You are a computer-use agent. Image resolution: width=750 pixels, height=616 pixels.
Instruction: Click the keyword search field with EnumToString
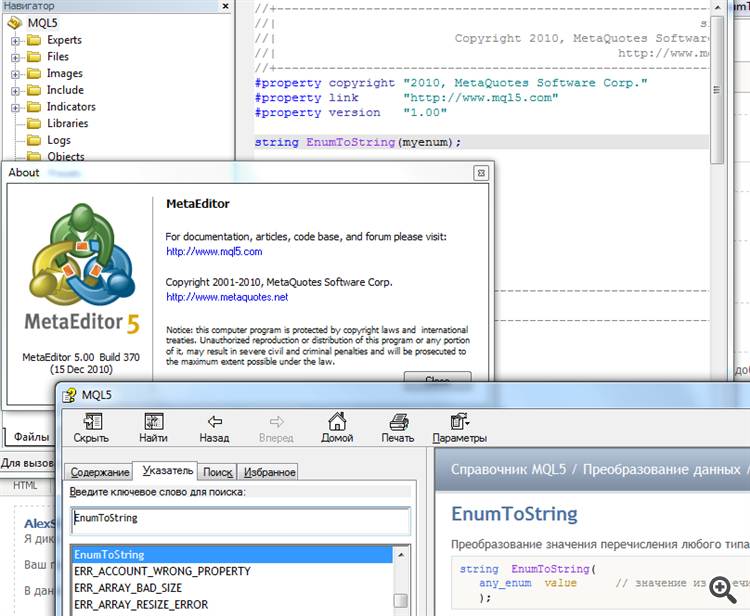click(x=241, y=520)
